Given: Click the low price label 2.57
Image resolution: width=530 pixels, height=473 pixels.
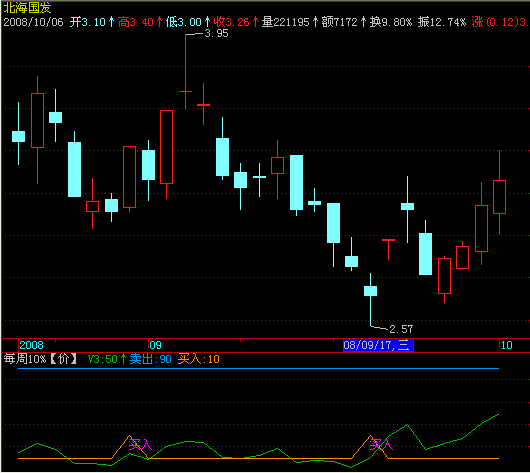Looking at the screenshot, I should [x=401, y=329].
